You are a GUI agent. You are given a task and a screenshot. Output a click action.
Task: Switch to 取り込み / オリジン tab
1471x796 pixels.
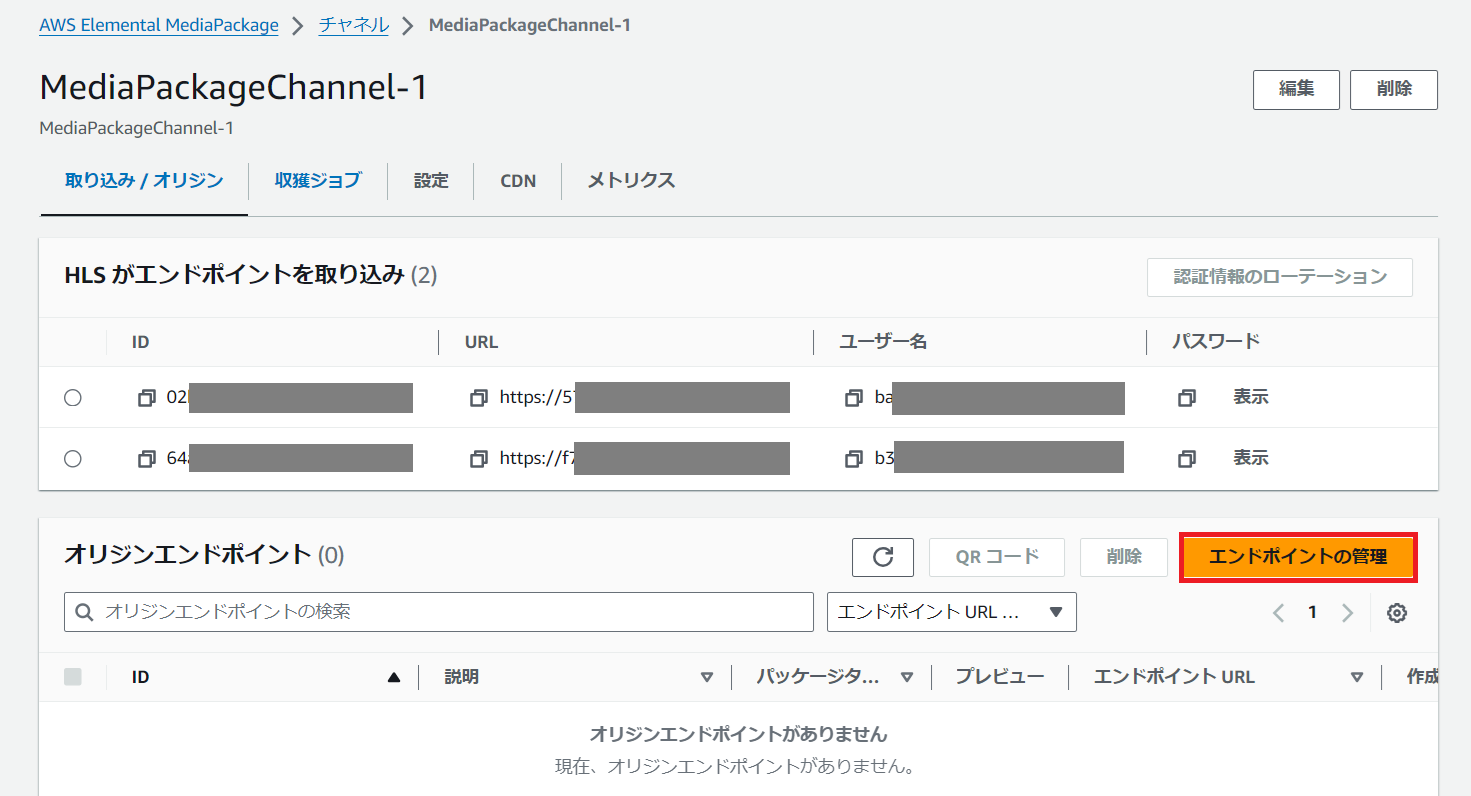144,181
